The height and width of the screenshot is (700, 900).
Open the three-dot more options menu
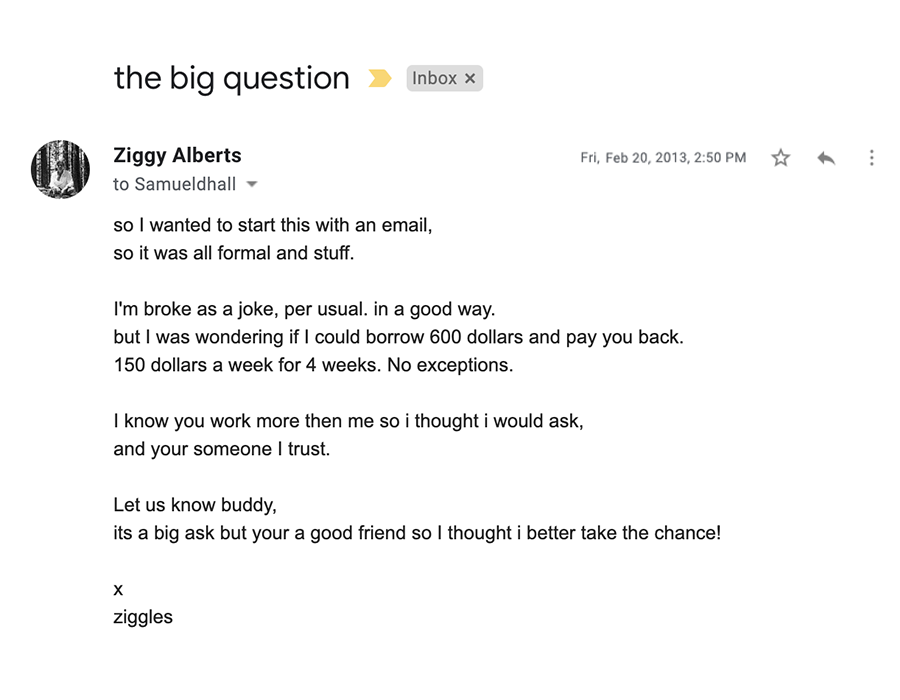point(871,158)
